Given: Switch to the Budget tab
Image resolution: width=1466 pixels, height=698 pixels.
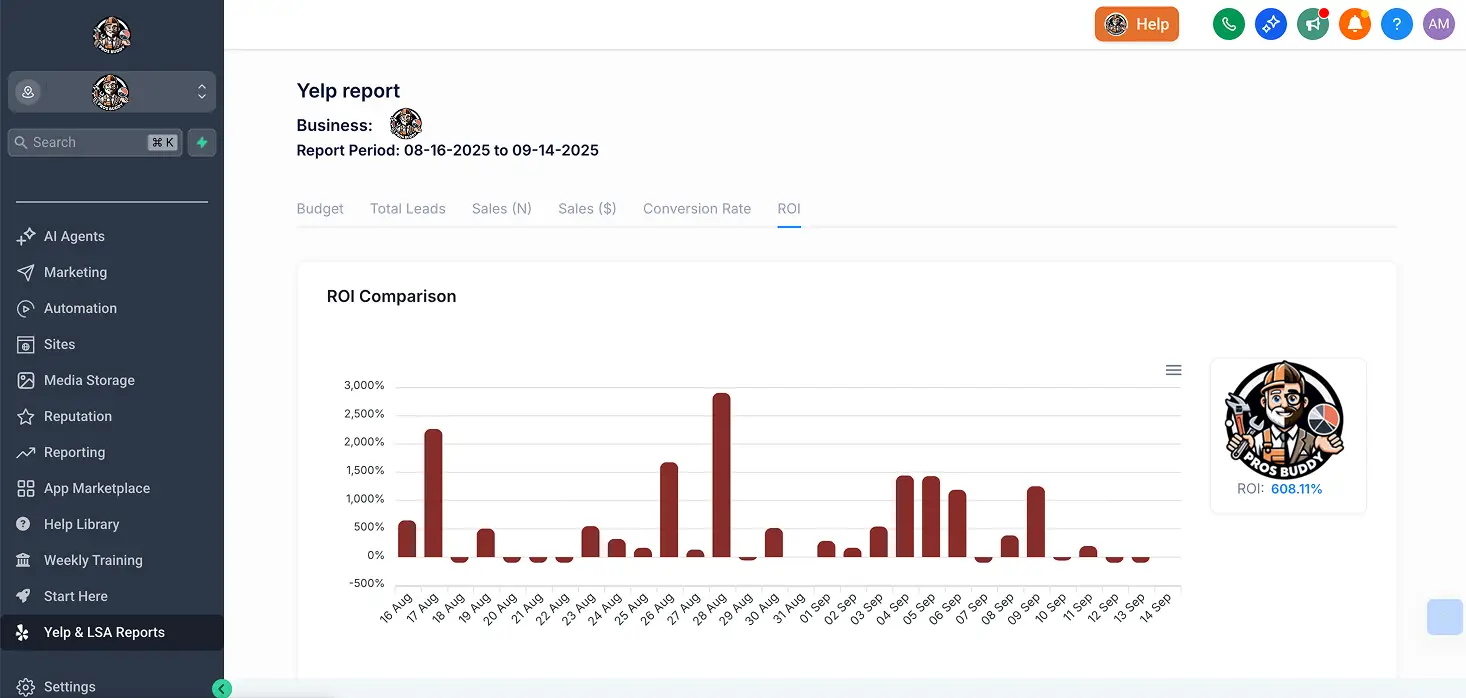Looking at the screenshot, I should (x=320, y=209).
